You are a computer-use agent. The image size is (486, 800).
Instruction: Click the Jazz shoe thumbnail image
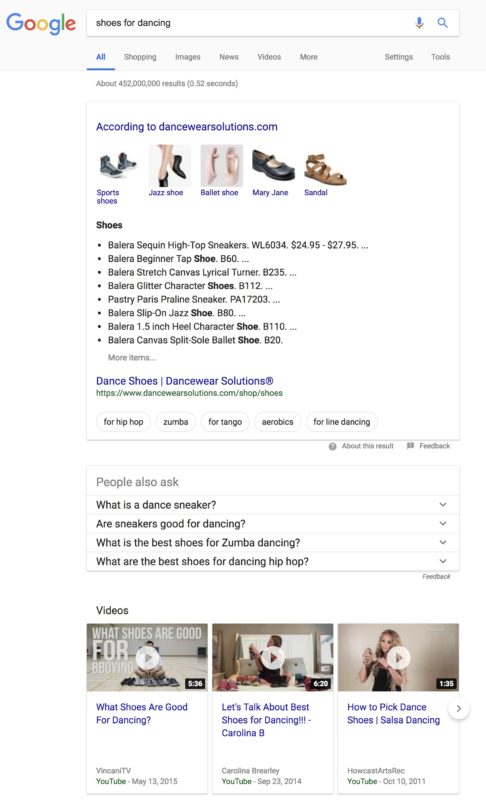pyautogui.click(x=169, y=166)
